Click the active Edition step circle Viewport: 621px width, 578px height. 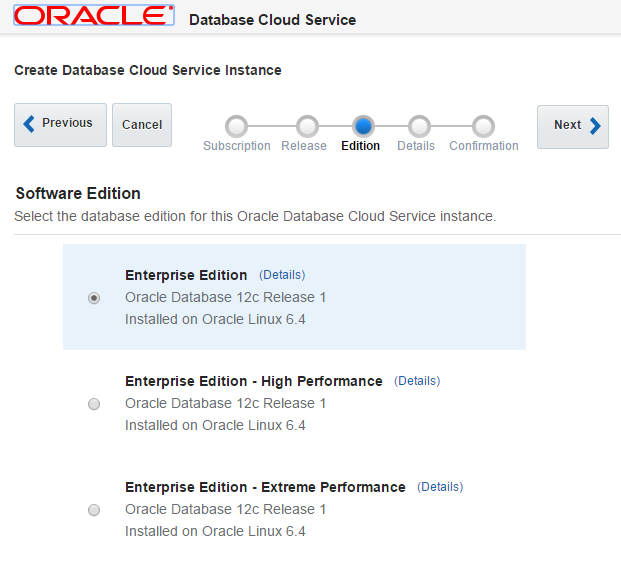point(363,126)
